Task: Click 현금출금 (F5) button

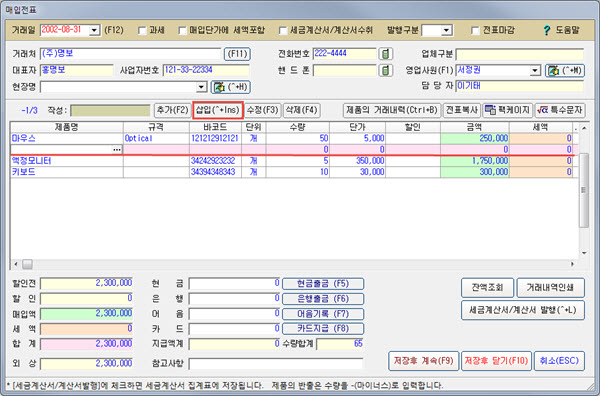Action: click(x=323, y=284)
